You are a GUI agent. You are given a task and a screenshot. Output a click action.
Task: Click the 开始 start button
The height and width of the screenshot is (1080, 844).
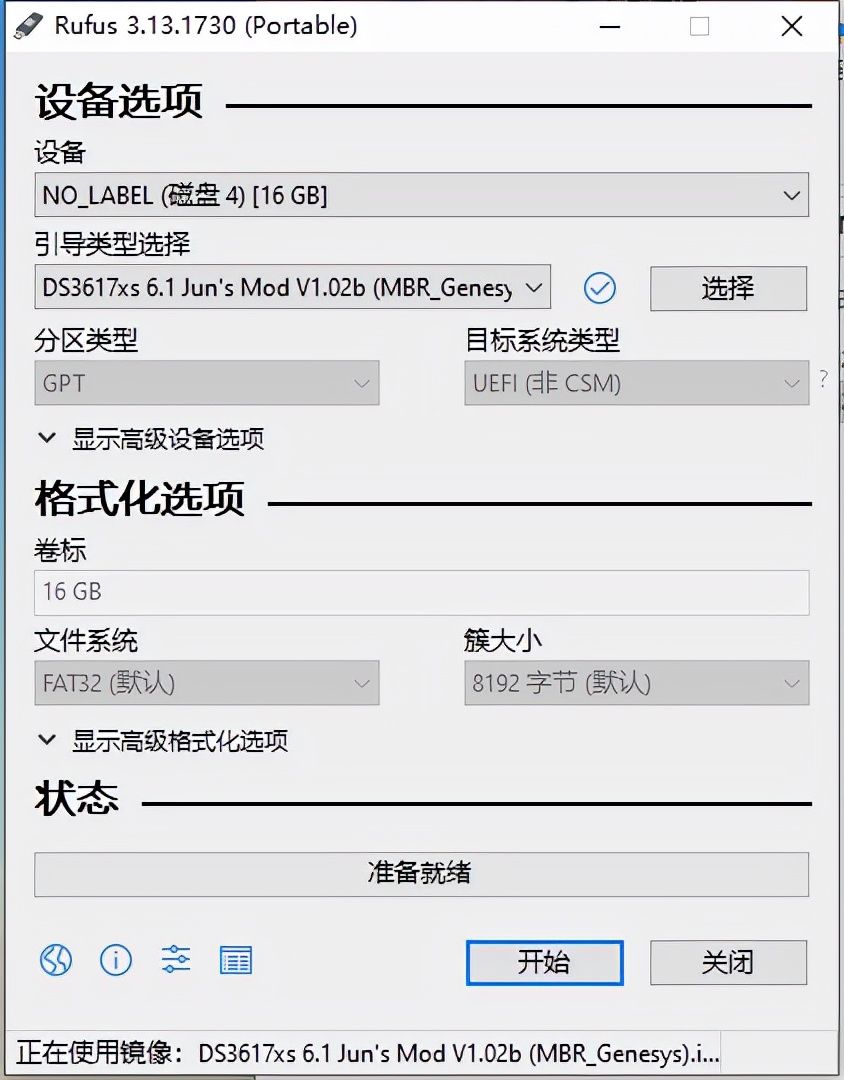[544, 962]
